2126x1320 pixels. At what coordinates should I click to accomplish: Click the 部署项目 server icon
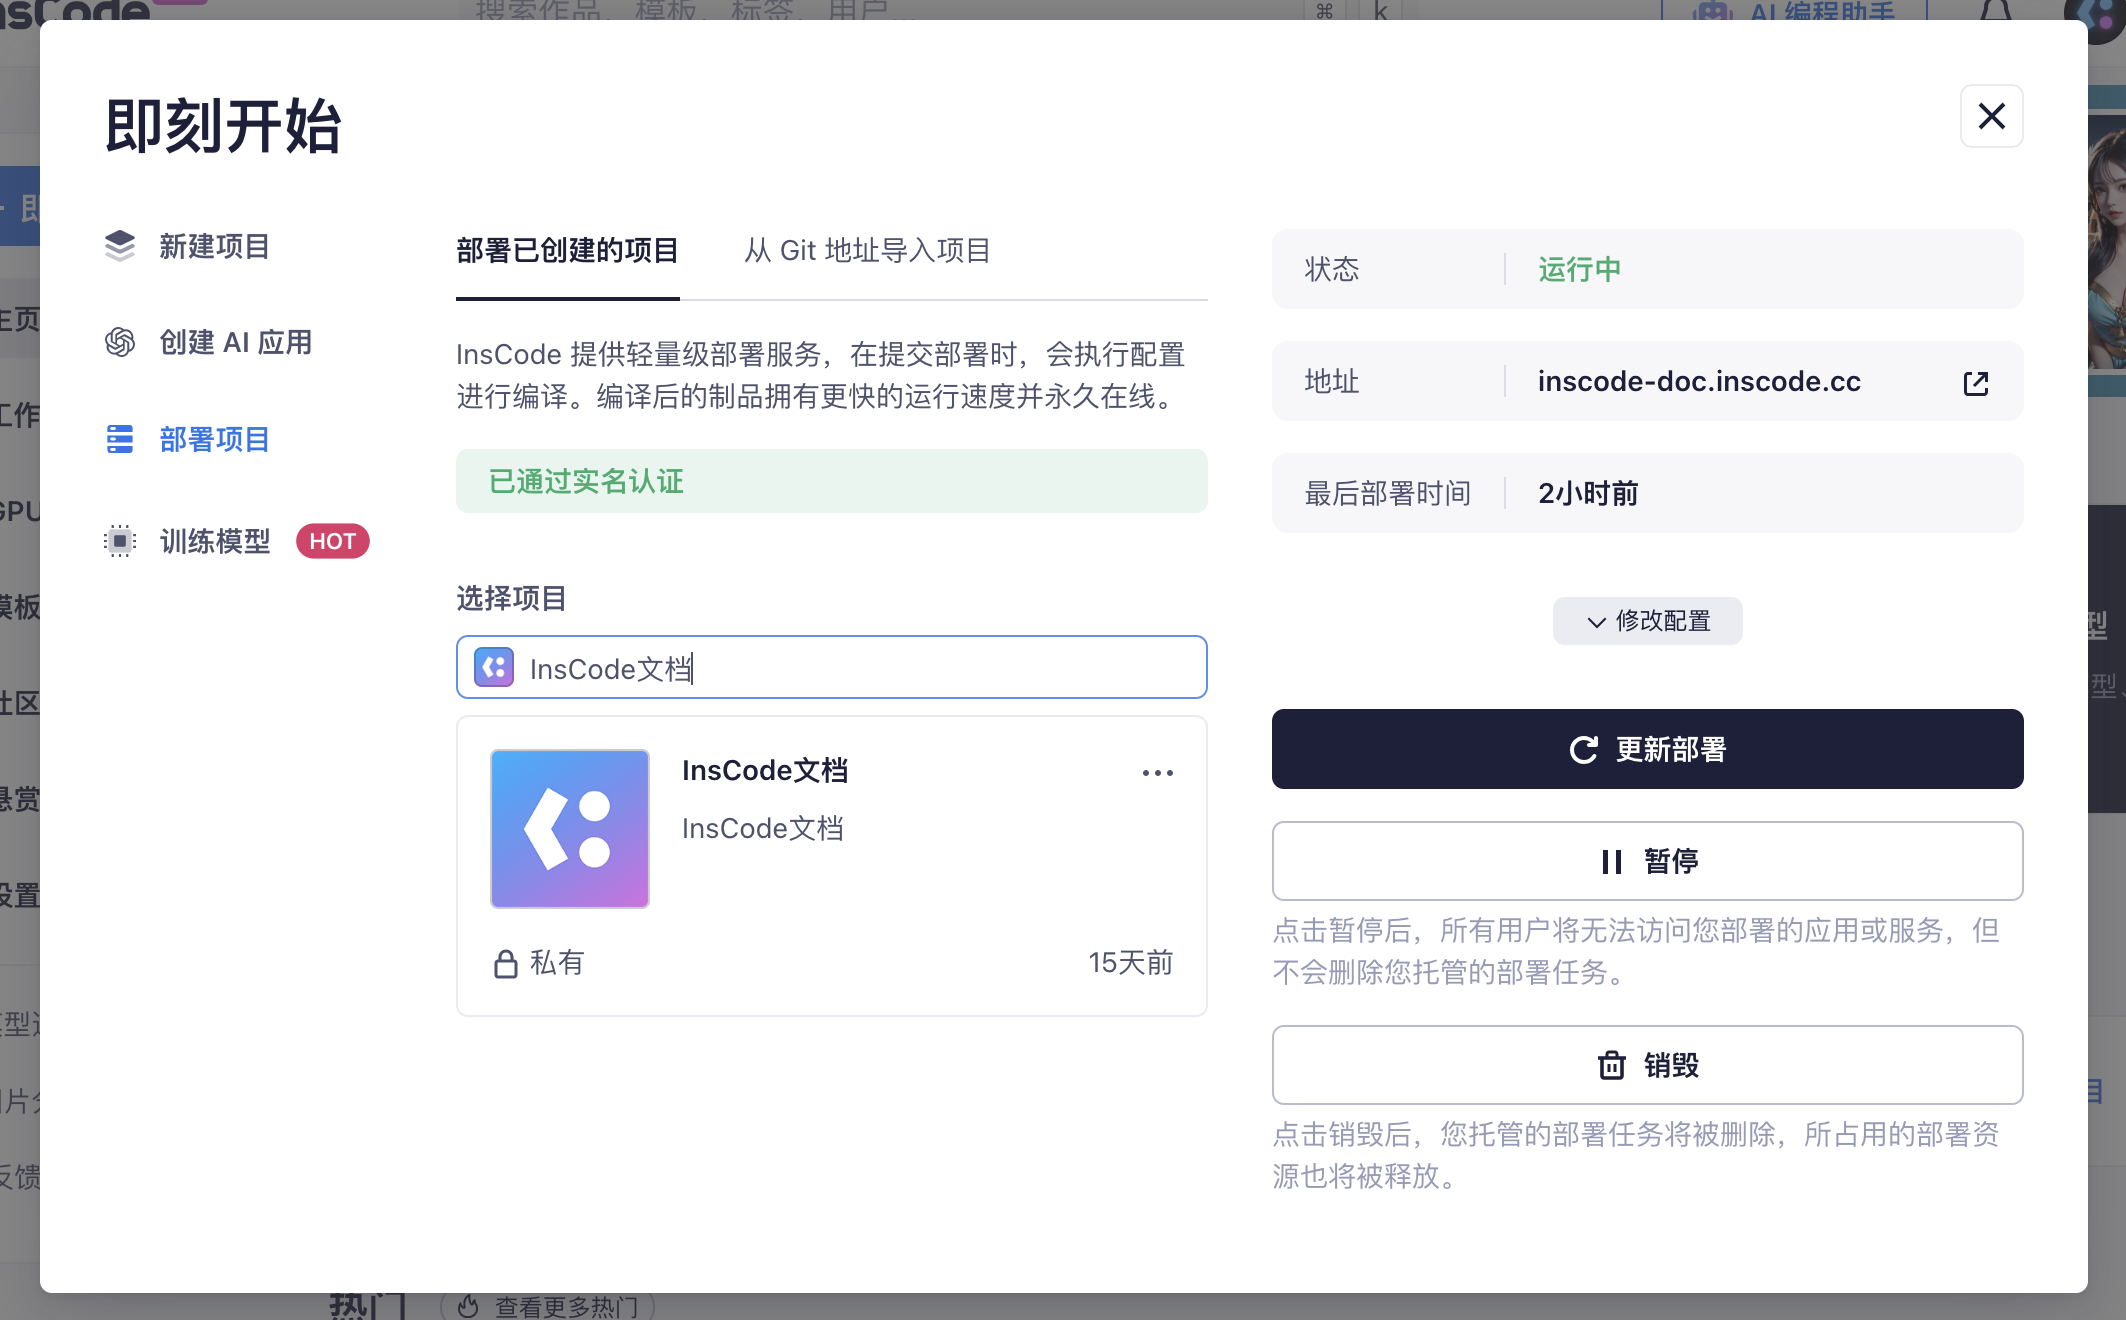tap(120, 439)
